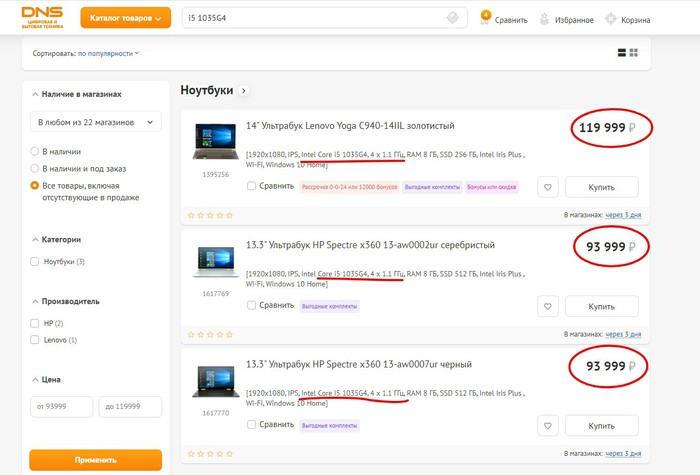
Task: Check the HP manufacturer filter
Action: (x=36, y=324)
